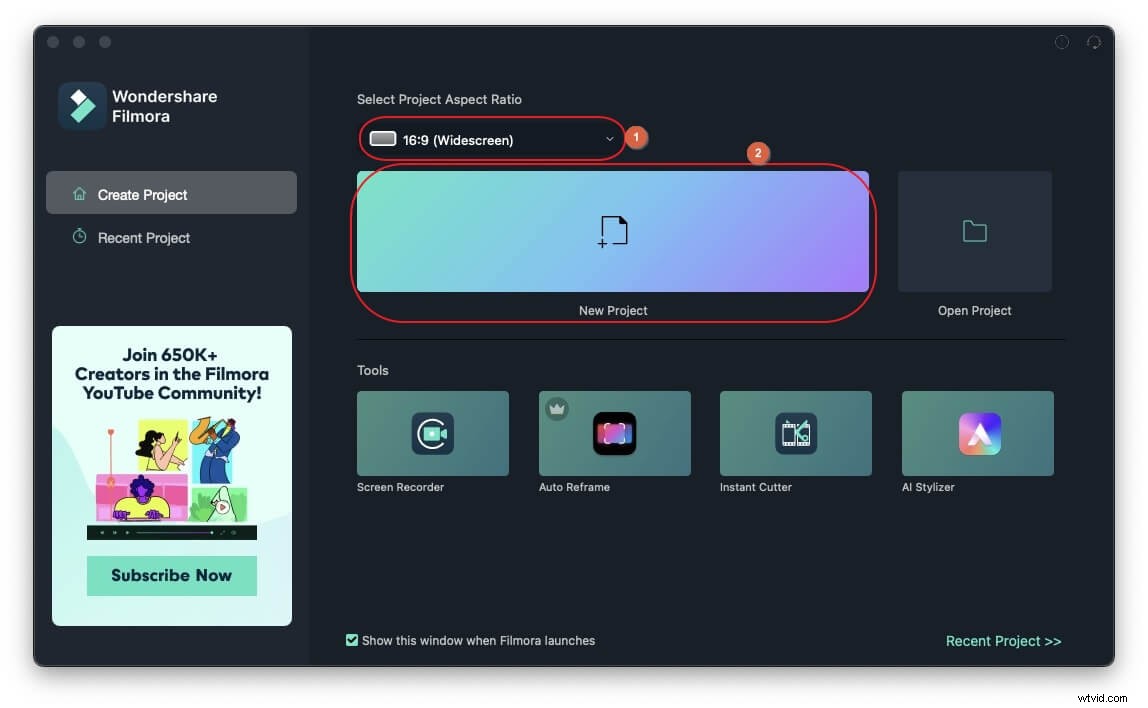
Task: Click the support headset icon
Action: tap(1094, 42)
